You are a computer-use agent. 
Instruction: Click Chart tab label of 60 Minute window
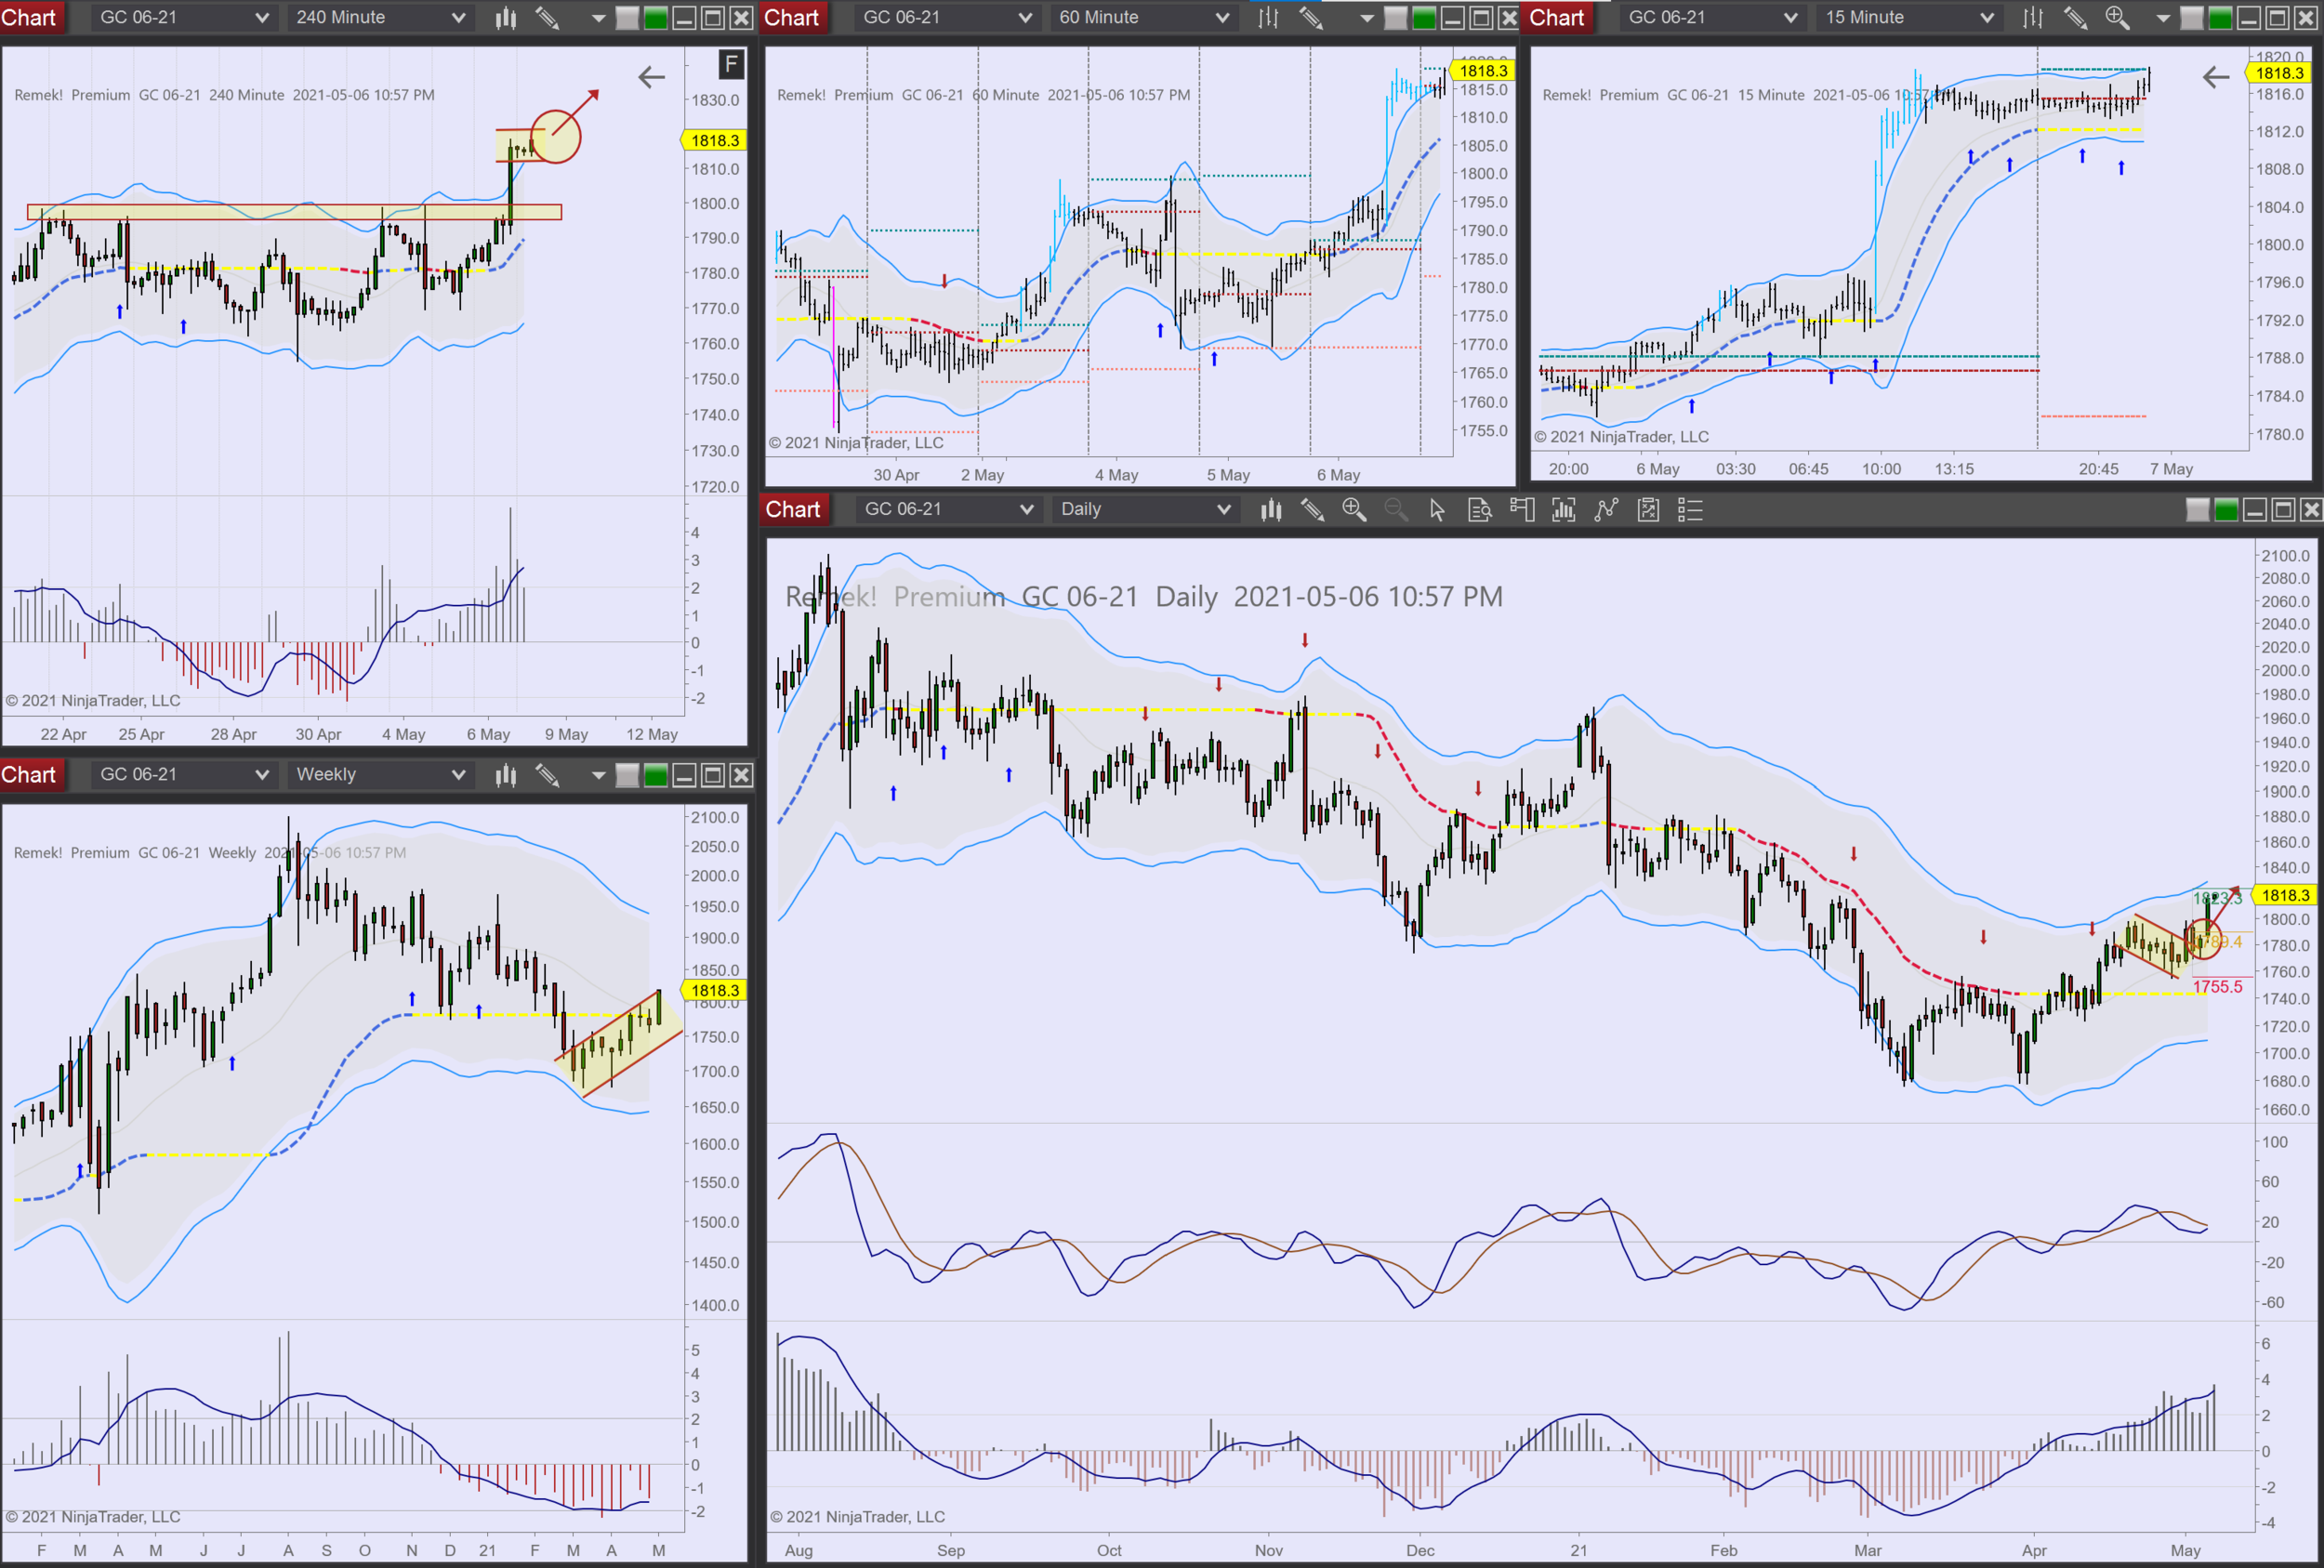point(792,18)
